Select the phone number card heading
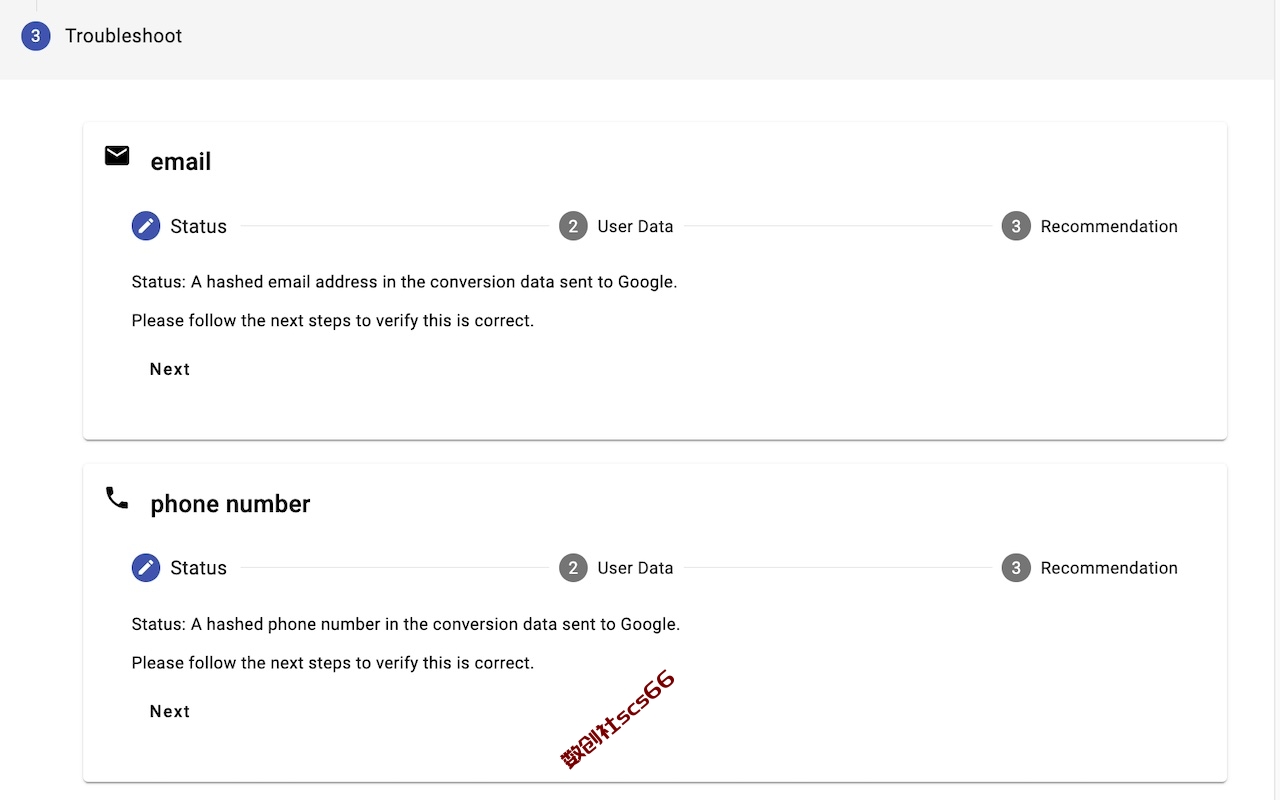Image resolution: width=1280 pixels, height=800 pixels. click(x=230, y=504)
